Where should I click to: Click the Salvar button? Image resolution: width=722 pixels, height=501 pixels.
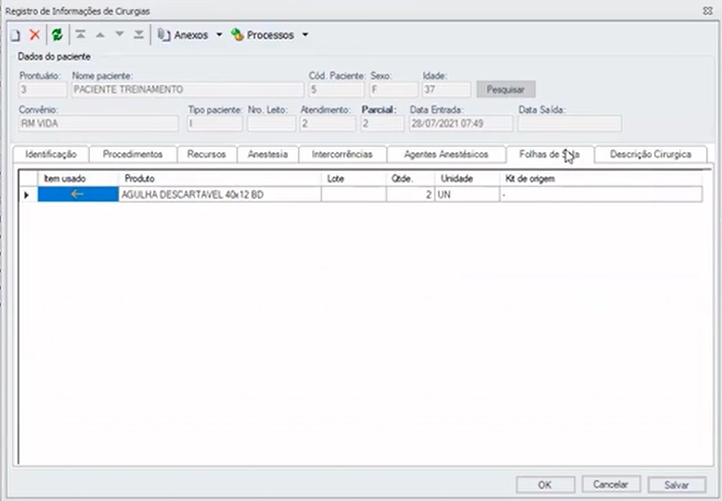click(676, 484)
